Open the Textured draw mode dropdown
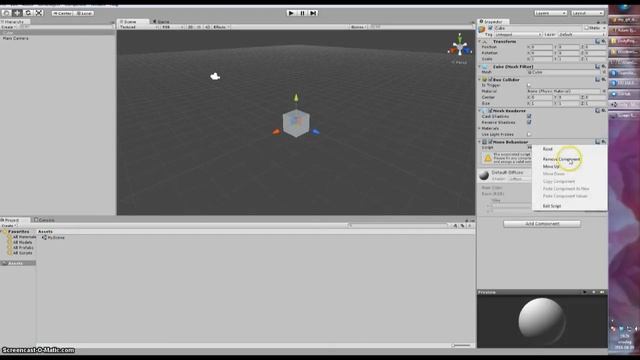Screen dimensions: 640x360 point(139,27)
